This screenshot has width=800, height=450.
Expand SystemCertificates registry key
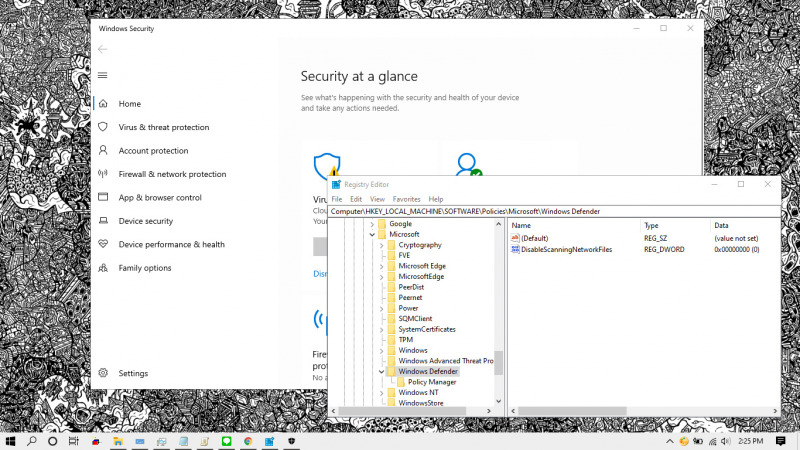click(381, 330)
